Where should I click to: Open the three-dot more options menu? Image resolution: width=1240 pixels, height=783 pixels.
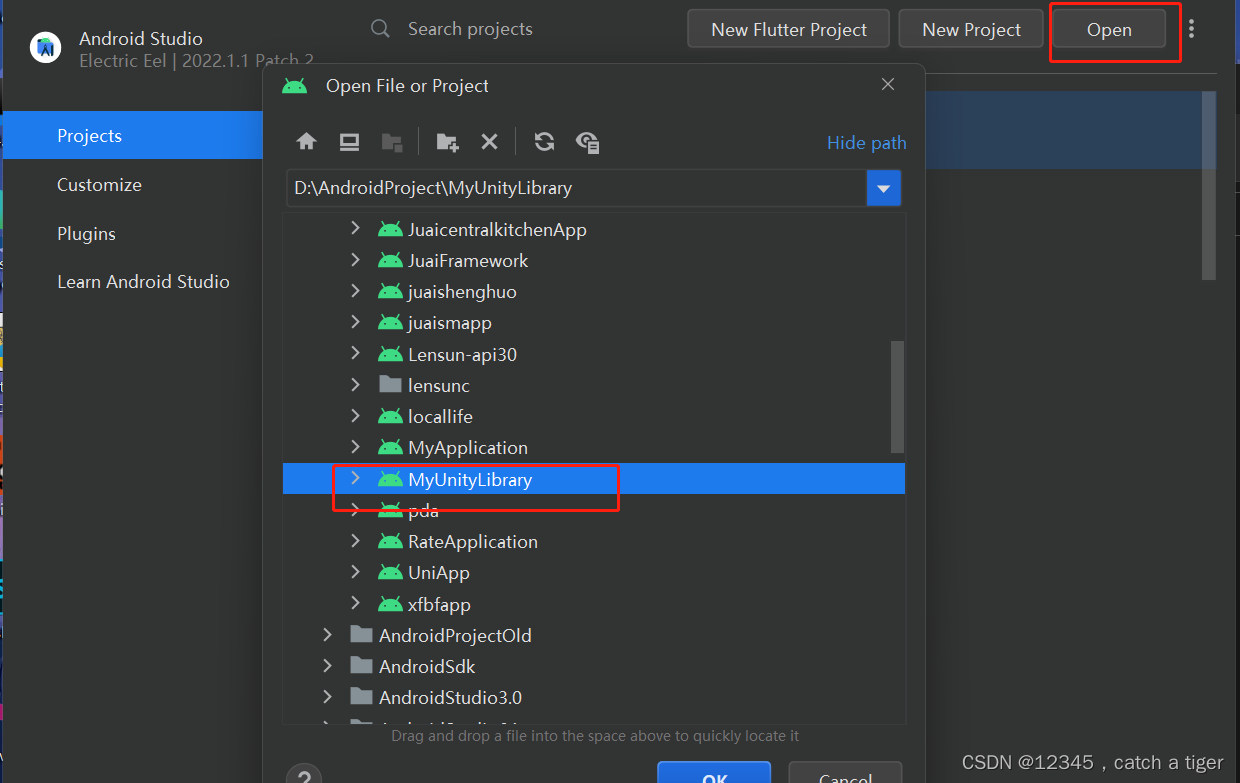[x=1191, y=29]
